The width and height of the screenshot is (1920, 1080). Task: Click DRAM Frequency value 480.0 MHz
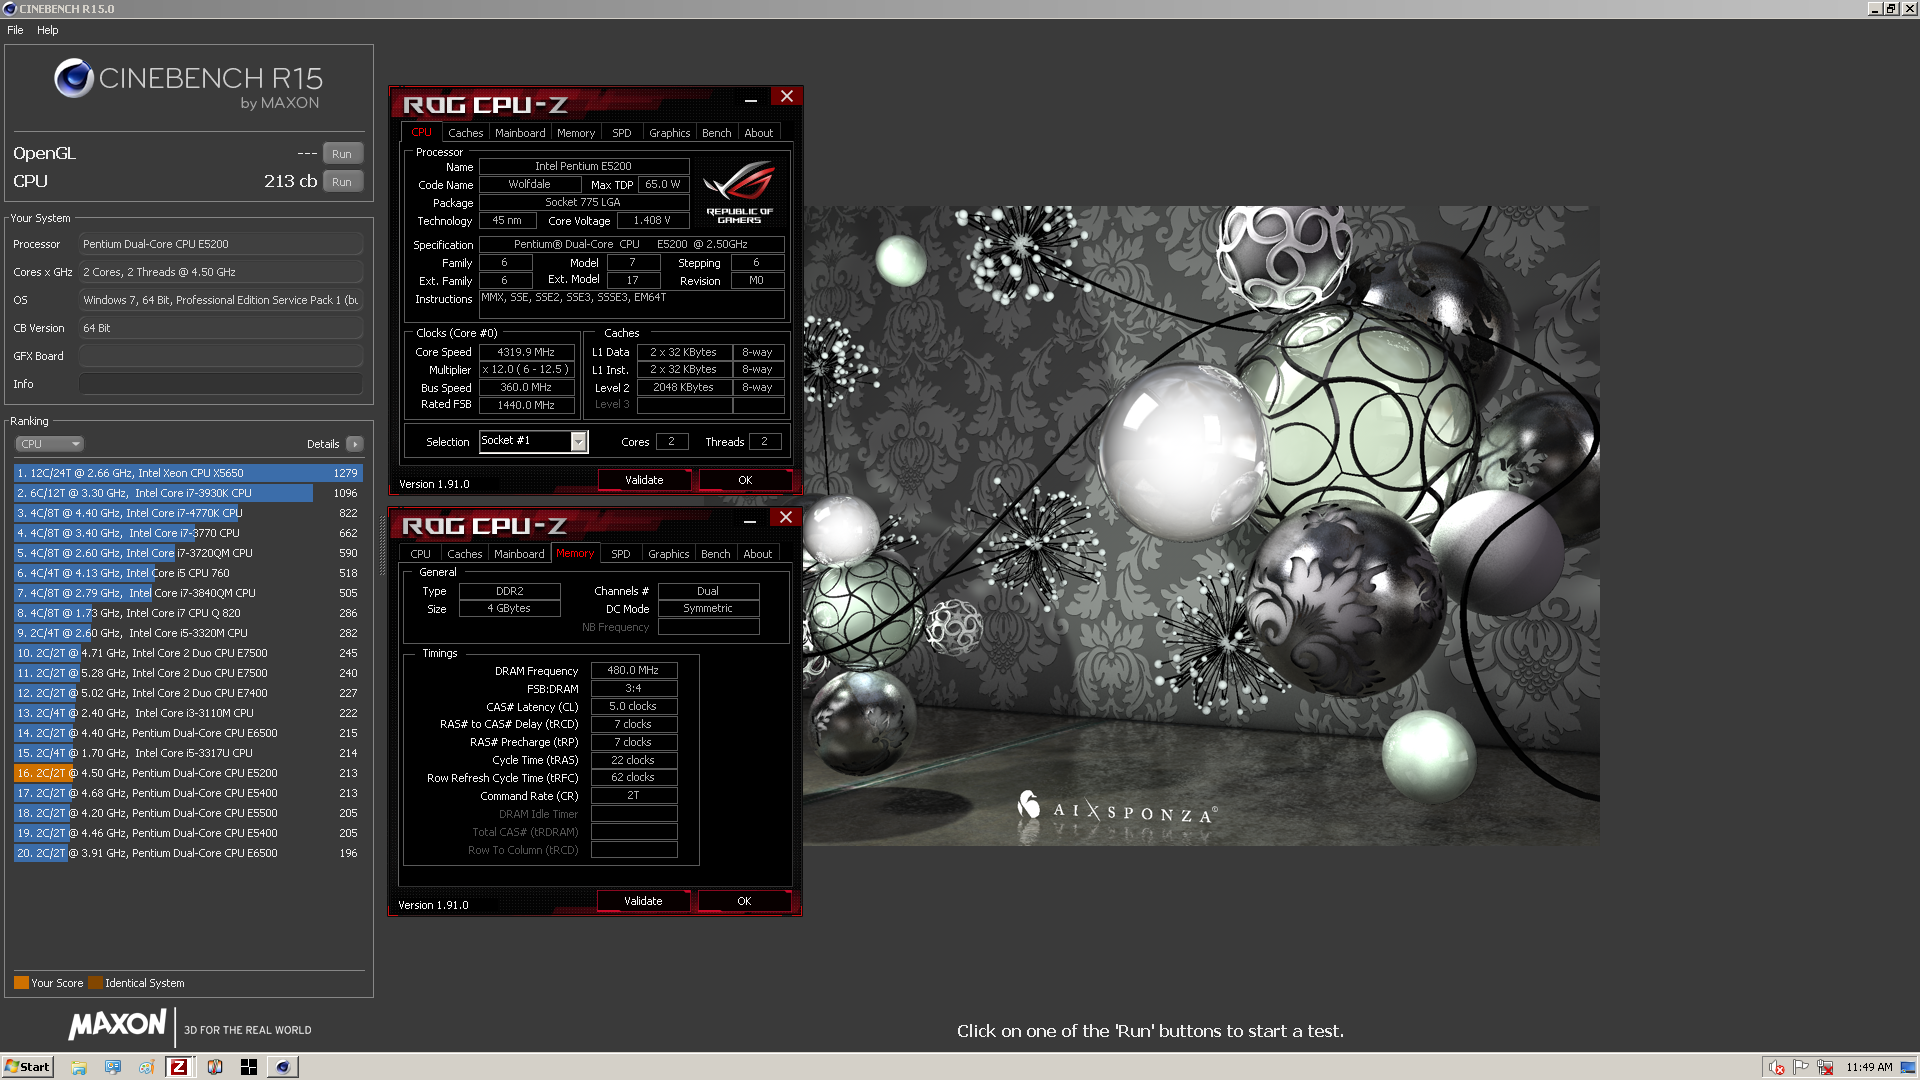634,671
